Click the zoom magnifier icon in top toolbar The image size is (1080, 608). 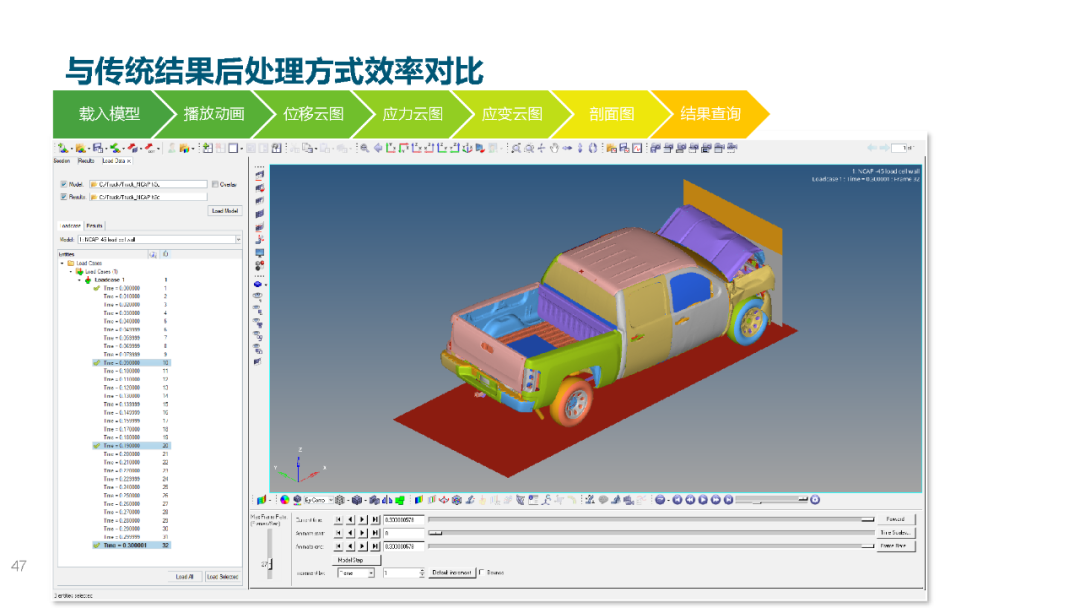point(364,148)
